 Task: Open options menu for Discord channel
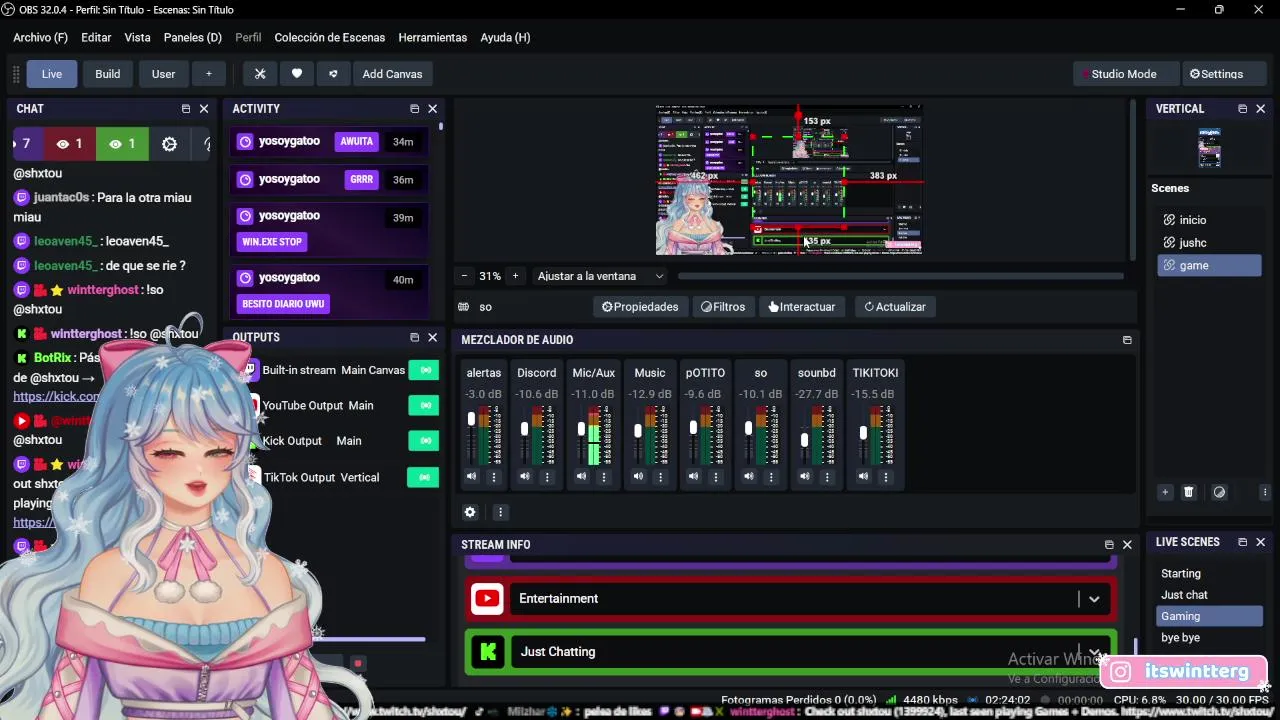click(547, 477)
